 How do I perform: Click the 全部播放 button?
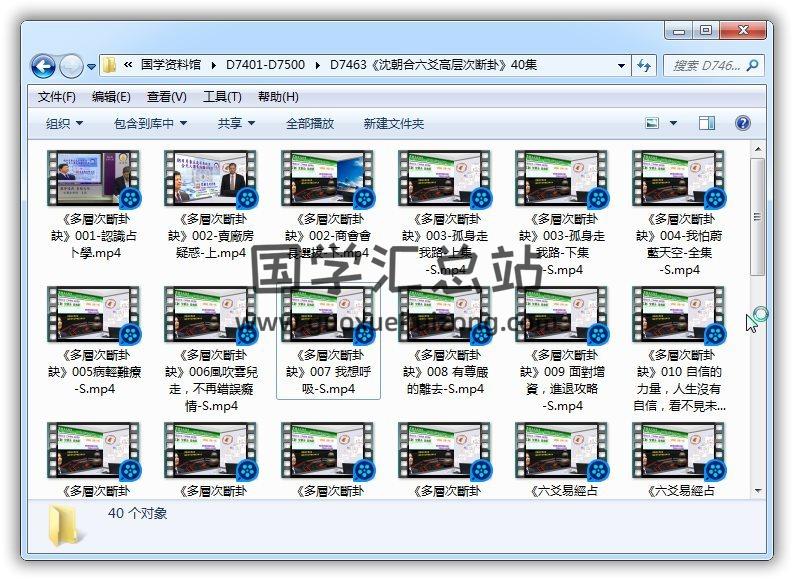pyautogui.click(x=310, y=123)
